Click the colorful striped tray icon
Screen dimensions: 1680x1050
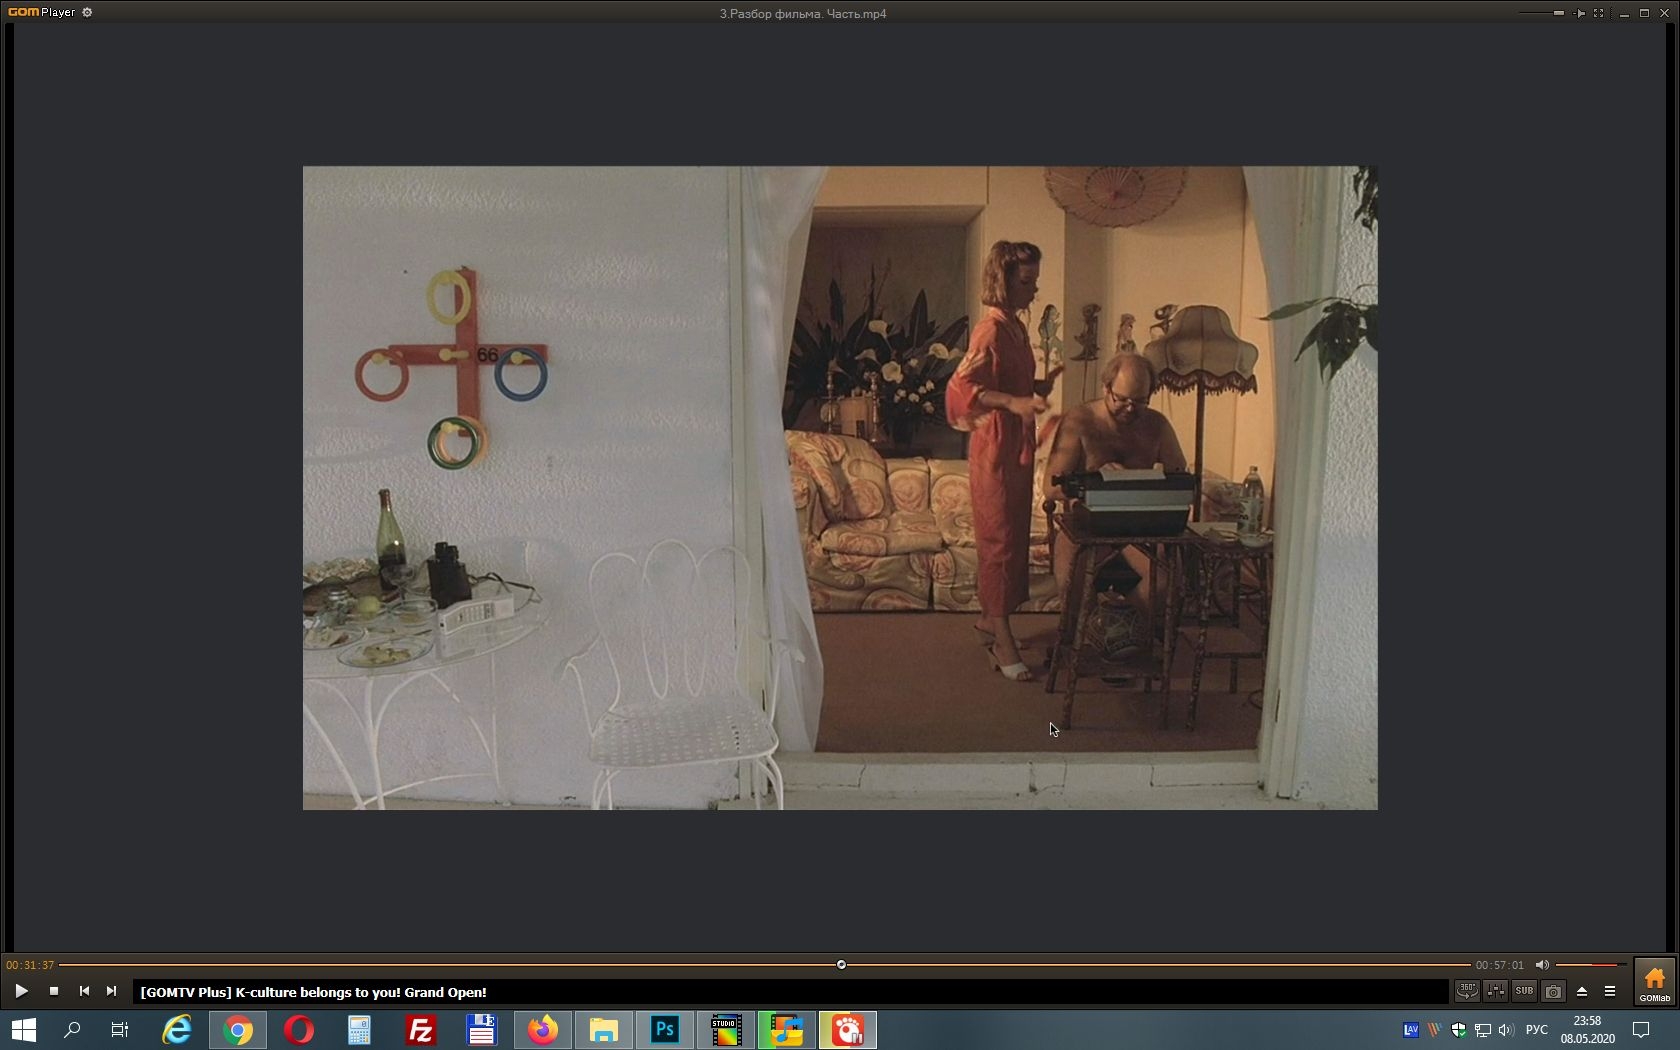click(1435, 1030)
